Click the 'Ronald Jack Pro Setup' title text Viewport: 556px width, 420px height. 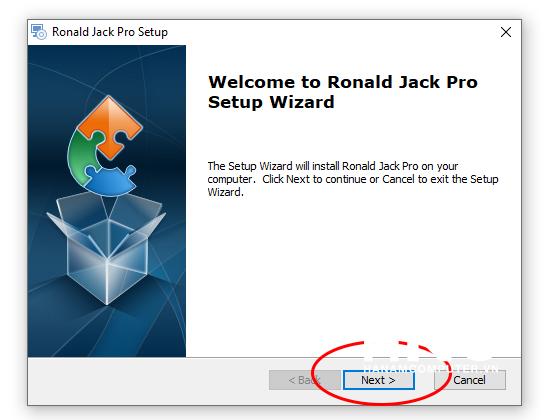(110, 32)
